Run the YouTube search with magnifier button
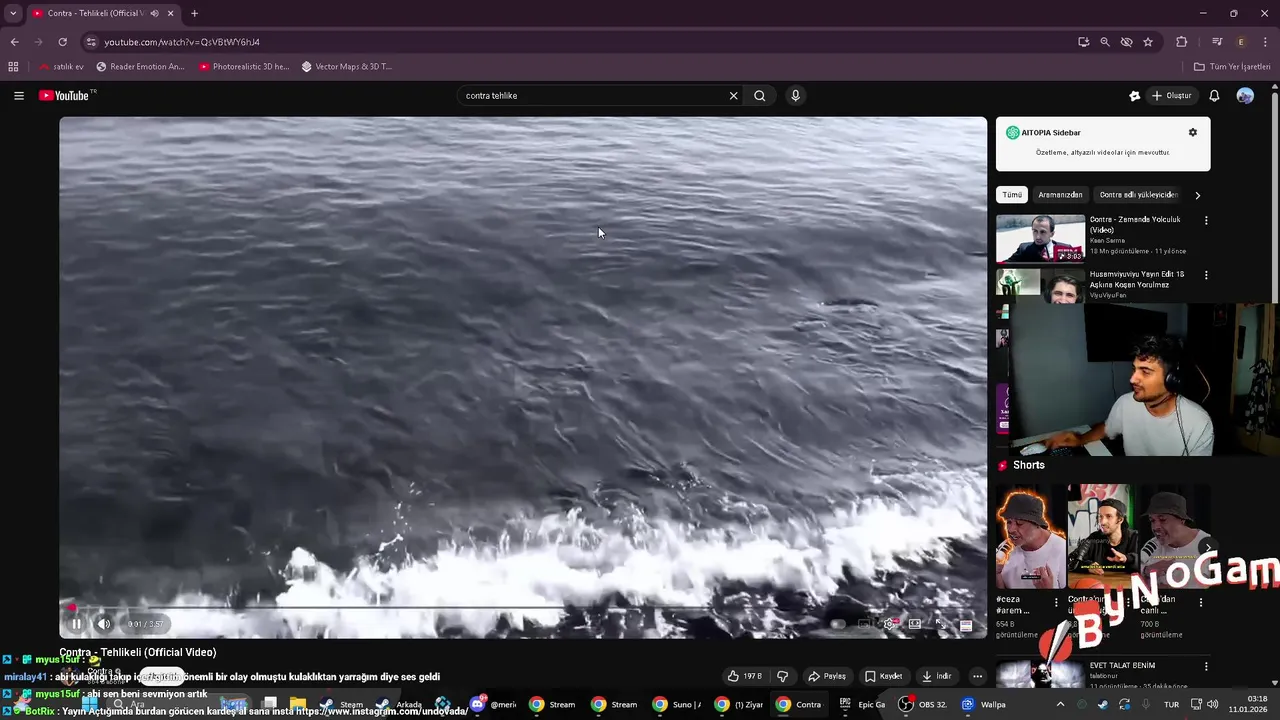 coord(760,96)
